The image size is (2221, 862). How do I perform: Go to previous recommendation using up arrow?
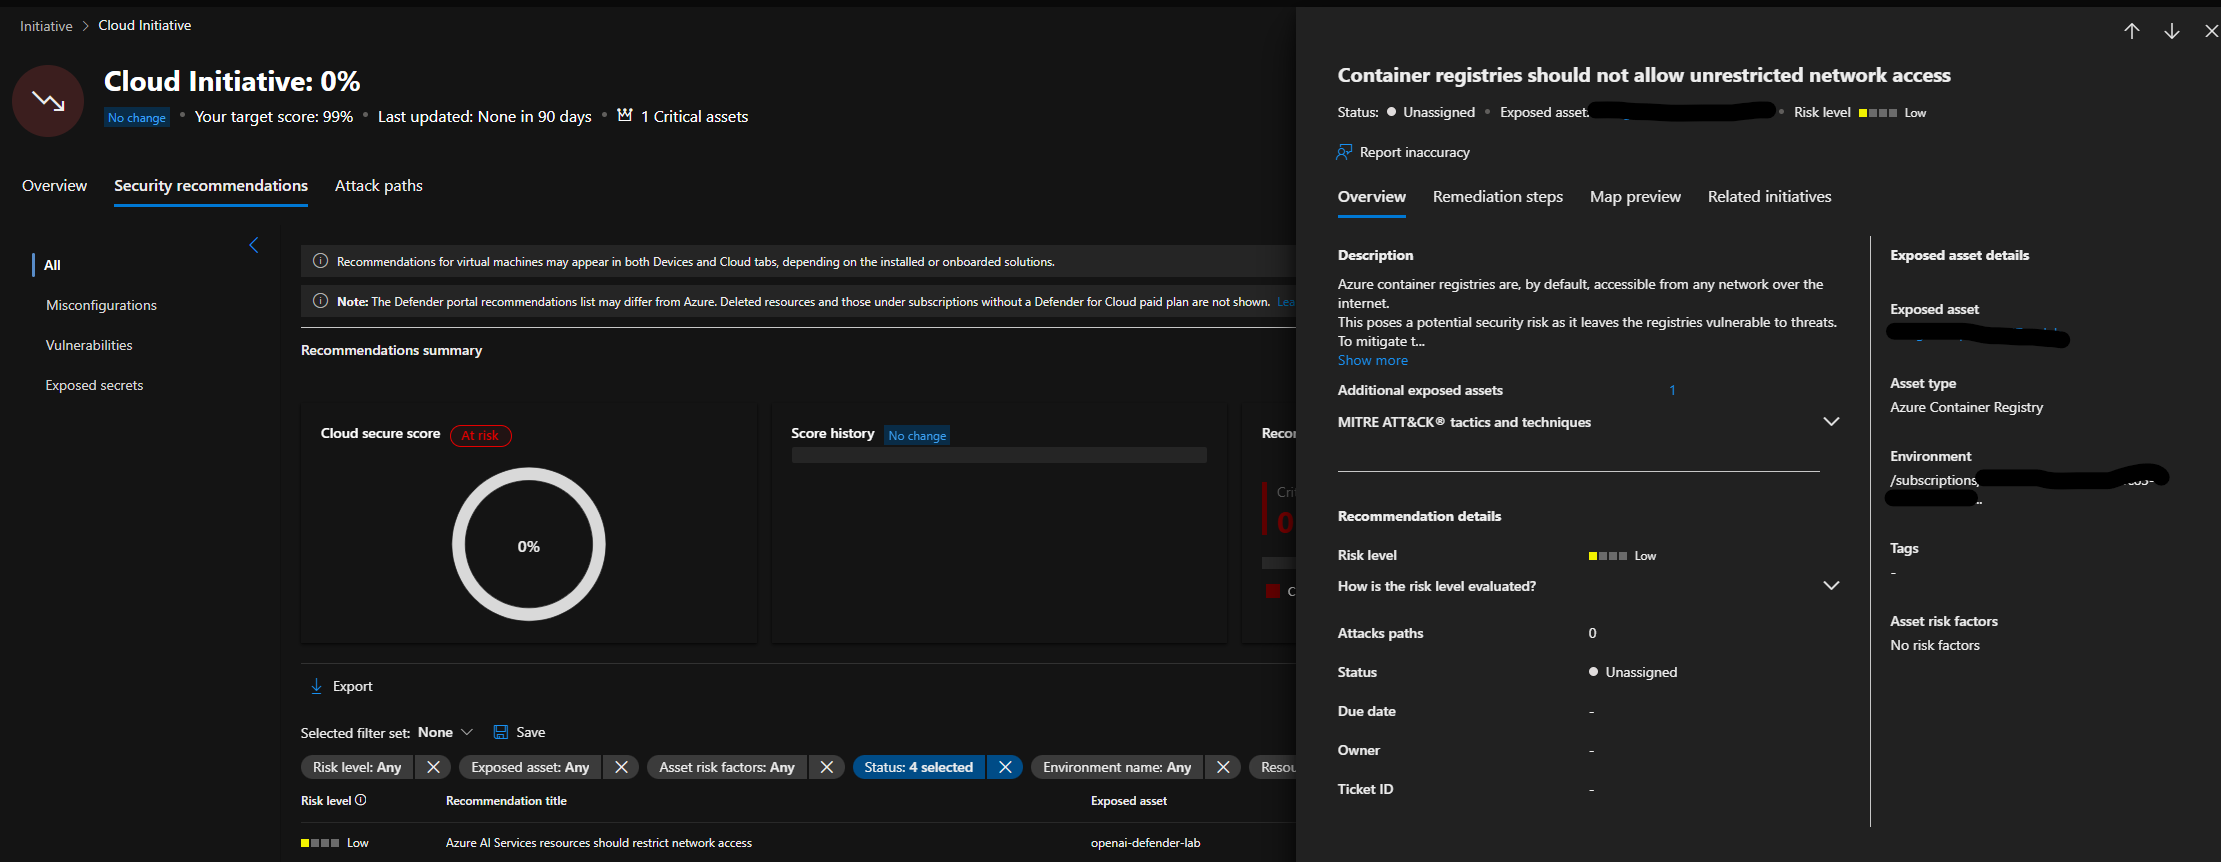(2131, 31)
